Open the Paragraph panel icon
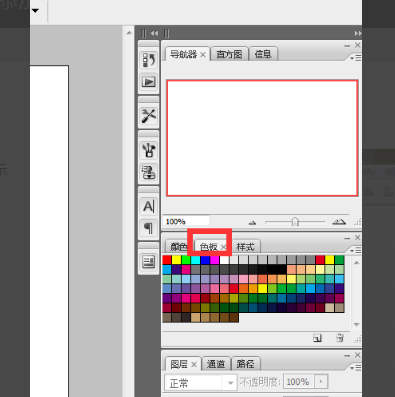Image resolution: width=395 pixels, height=397 pixels. point(149,228)
